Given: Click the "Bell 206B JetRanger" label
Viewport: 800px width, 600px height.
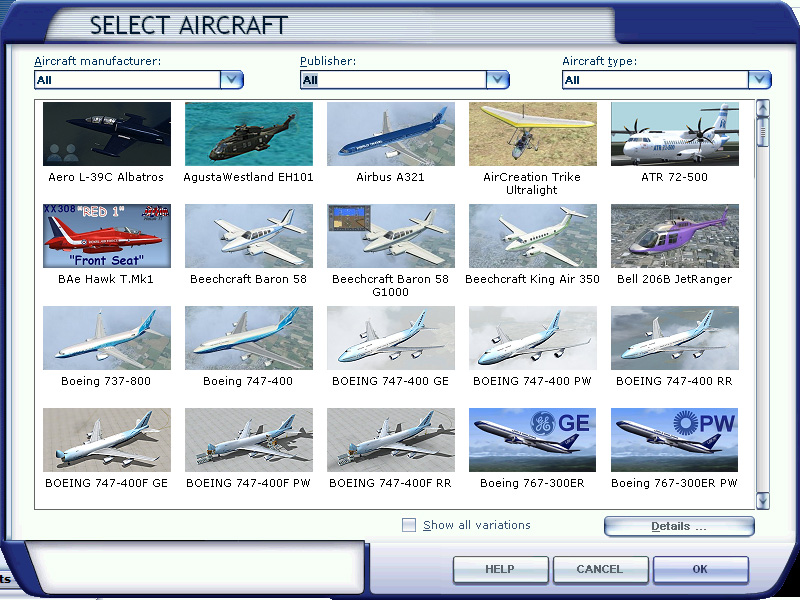Looking at the screenshot, I should tap(674, 279).
